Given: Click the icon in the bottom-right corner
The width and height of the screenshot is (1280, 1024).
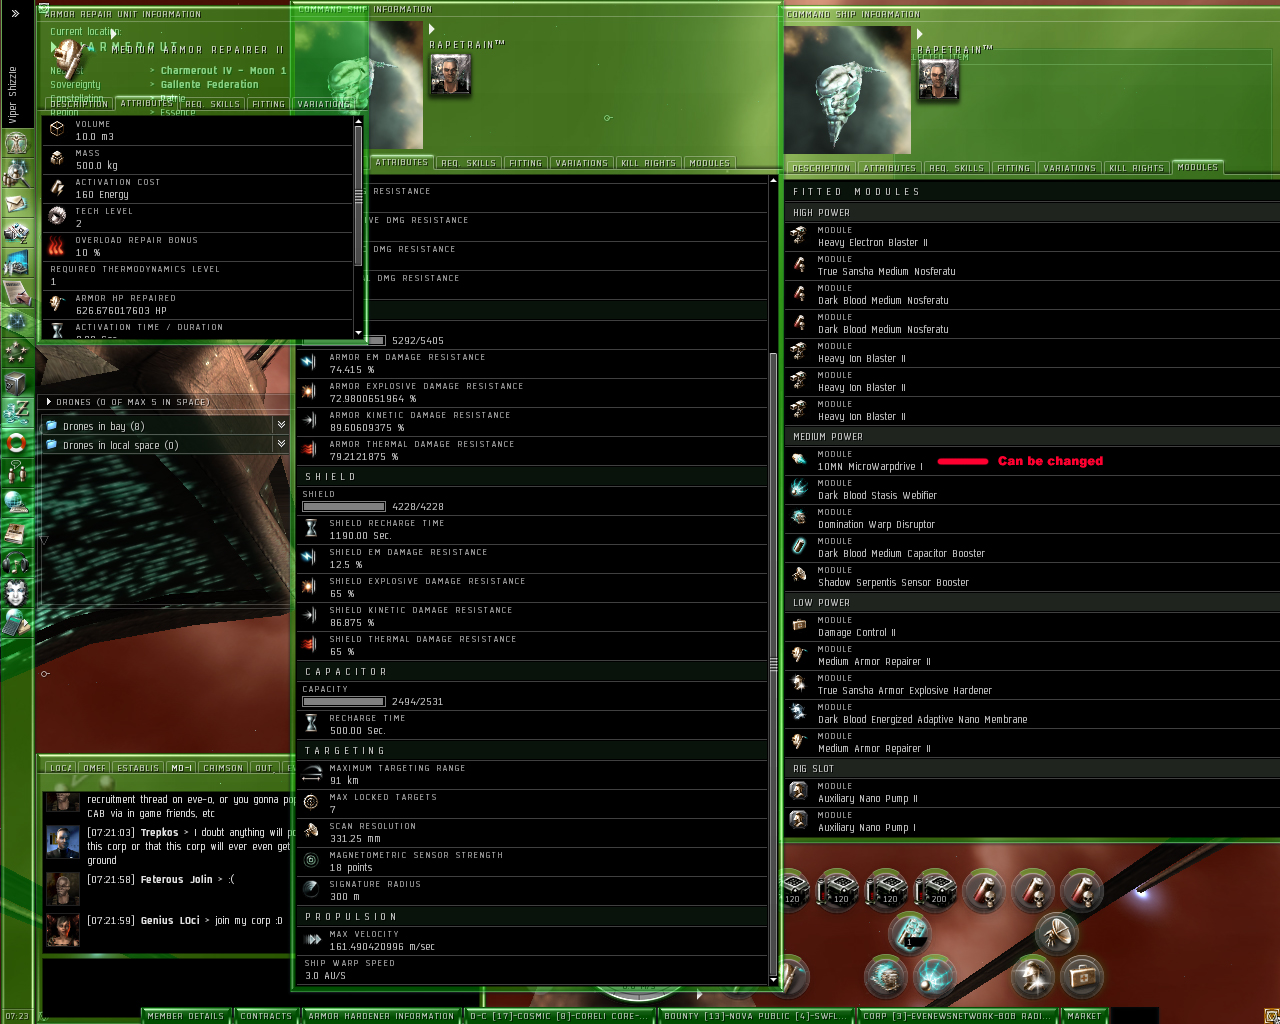Looking at the screenshot, I should (x=1271, y=1016).
